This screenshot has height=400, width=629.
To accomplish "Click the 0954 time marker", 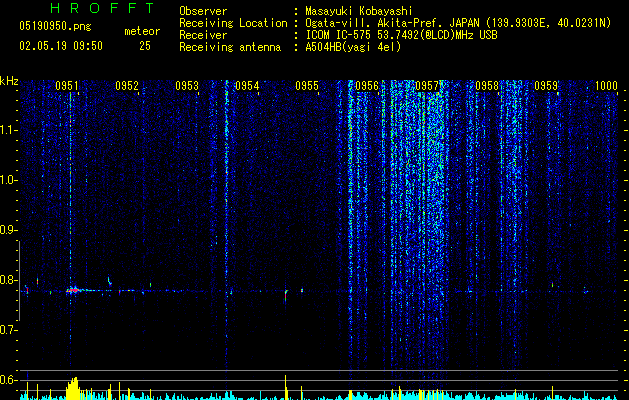I will coord(247,86).
